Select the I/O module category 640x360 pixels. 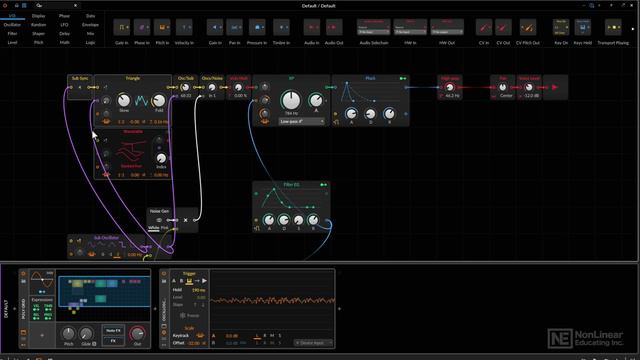12,16
